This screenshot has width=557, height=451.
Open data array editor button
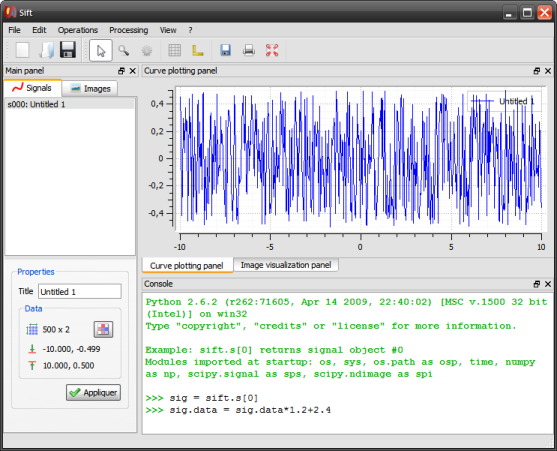point(103,330)
